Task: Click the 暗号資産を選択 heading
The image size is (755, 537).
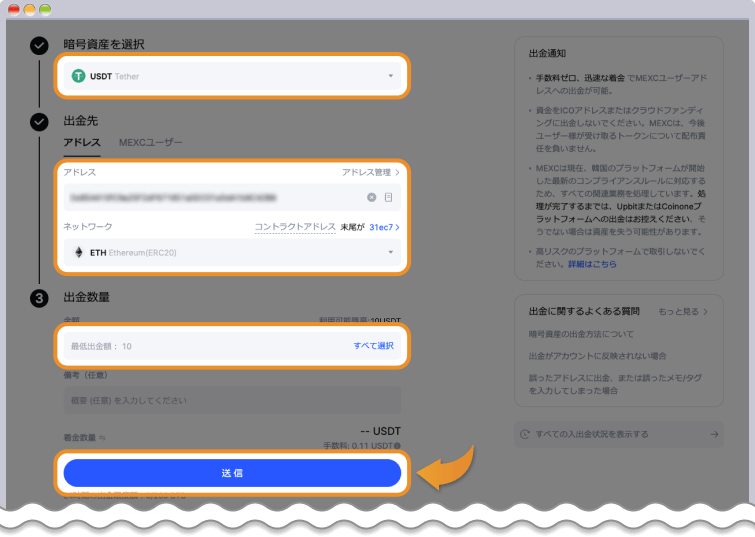Action: coord(104,44)
